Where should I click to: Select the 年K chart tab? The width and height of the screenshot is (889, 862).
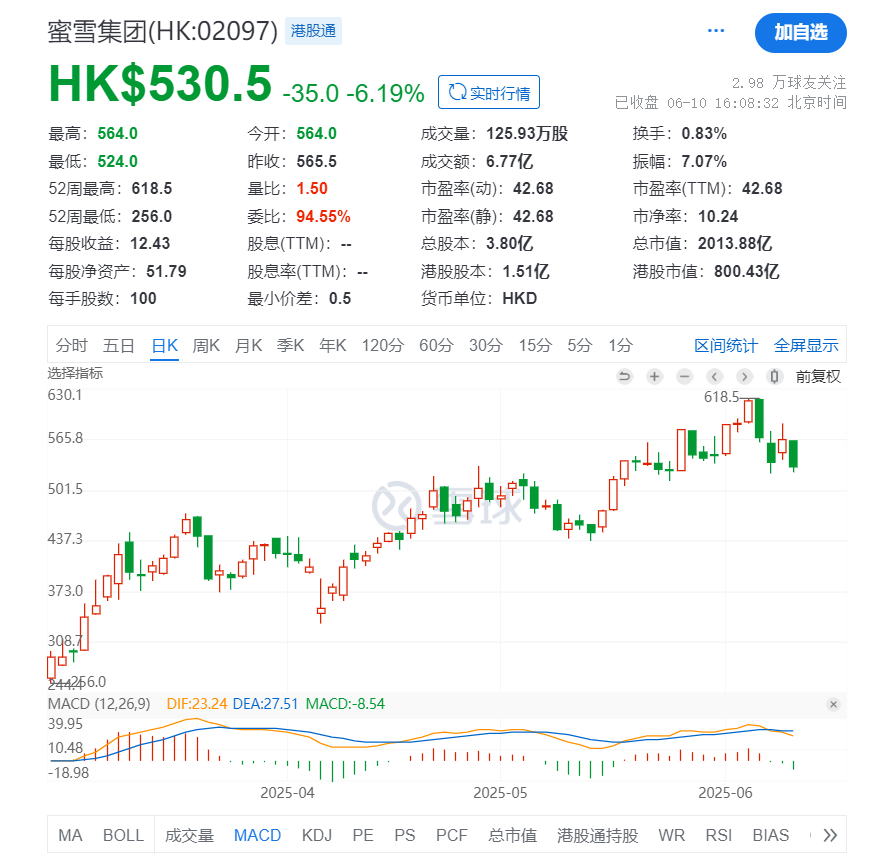[x=333, y=345]
